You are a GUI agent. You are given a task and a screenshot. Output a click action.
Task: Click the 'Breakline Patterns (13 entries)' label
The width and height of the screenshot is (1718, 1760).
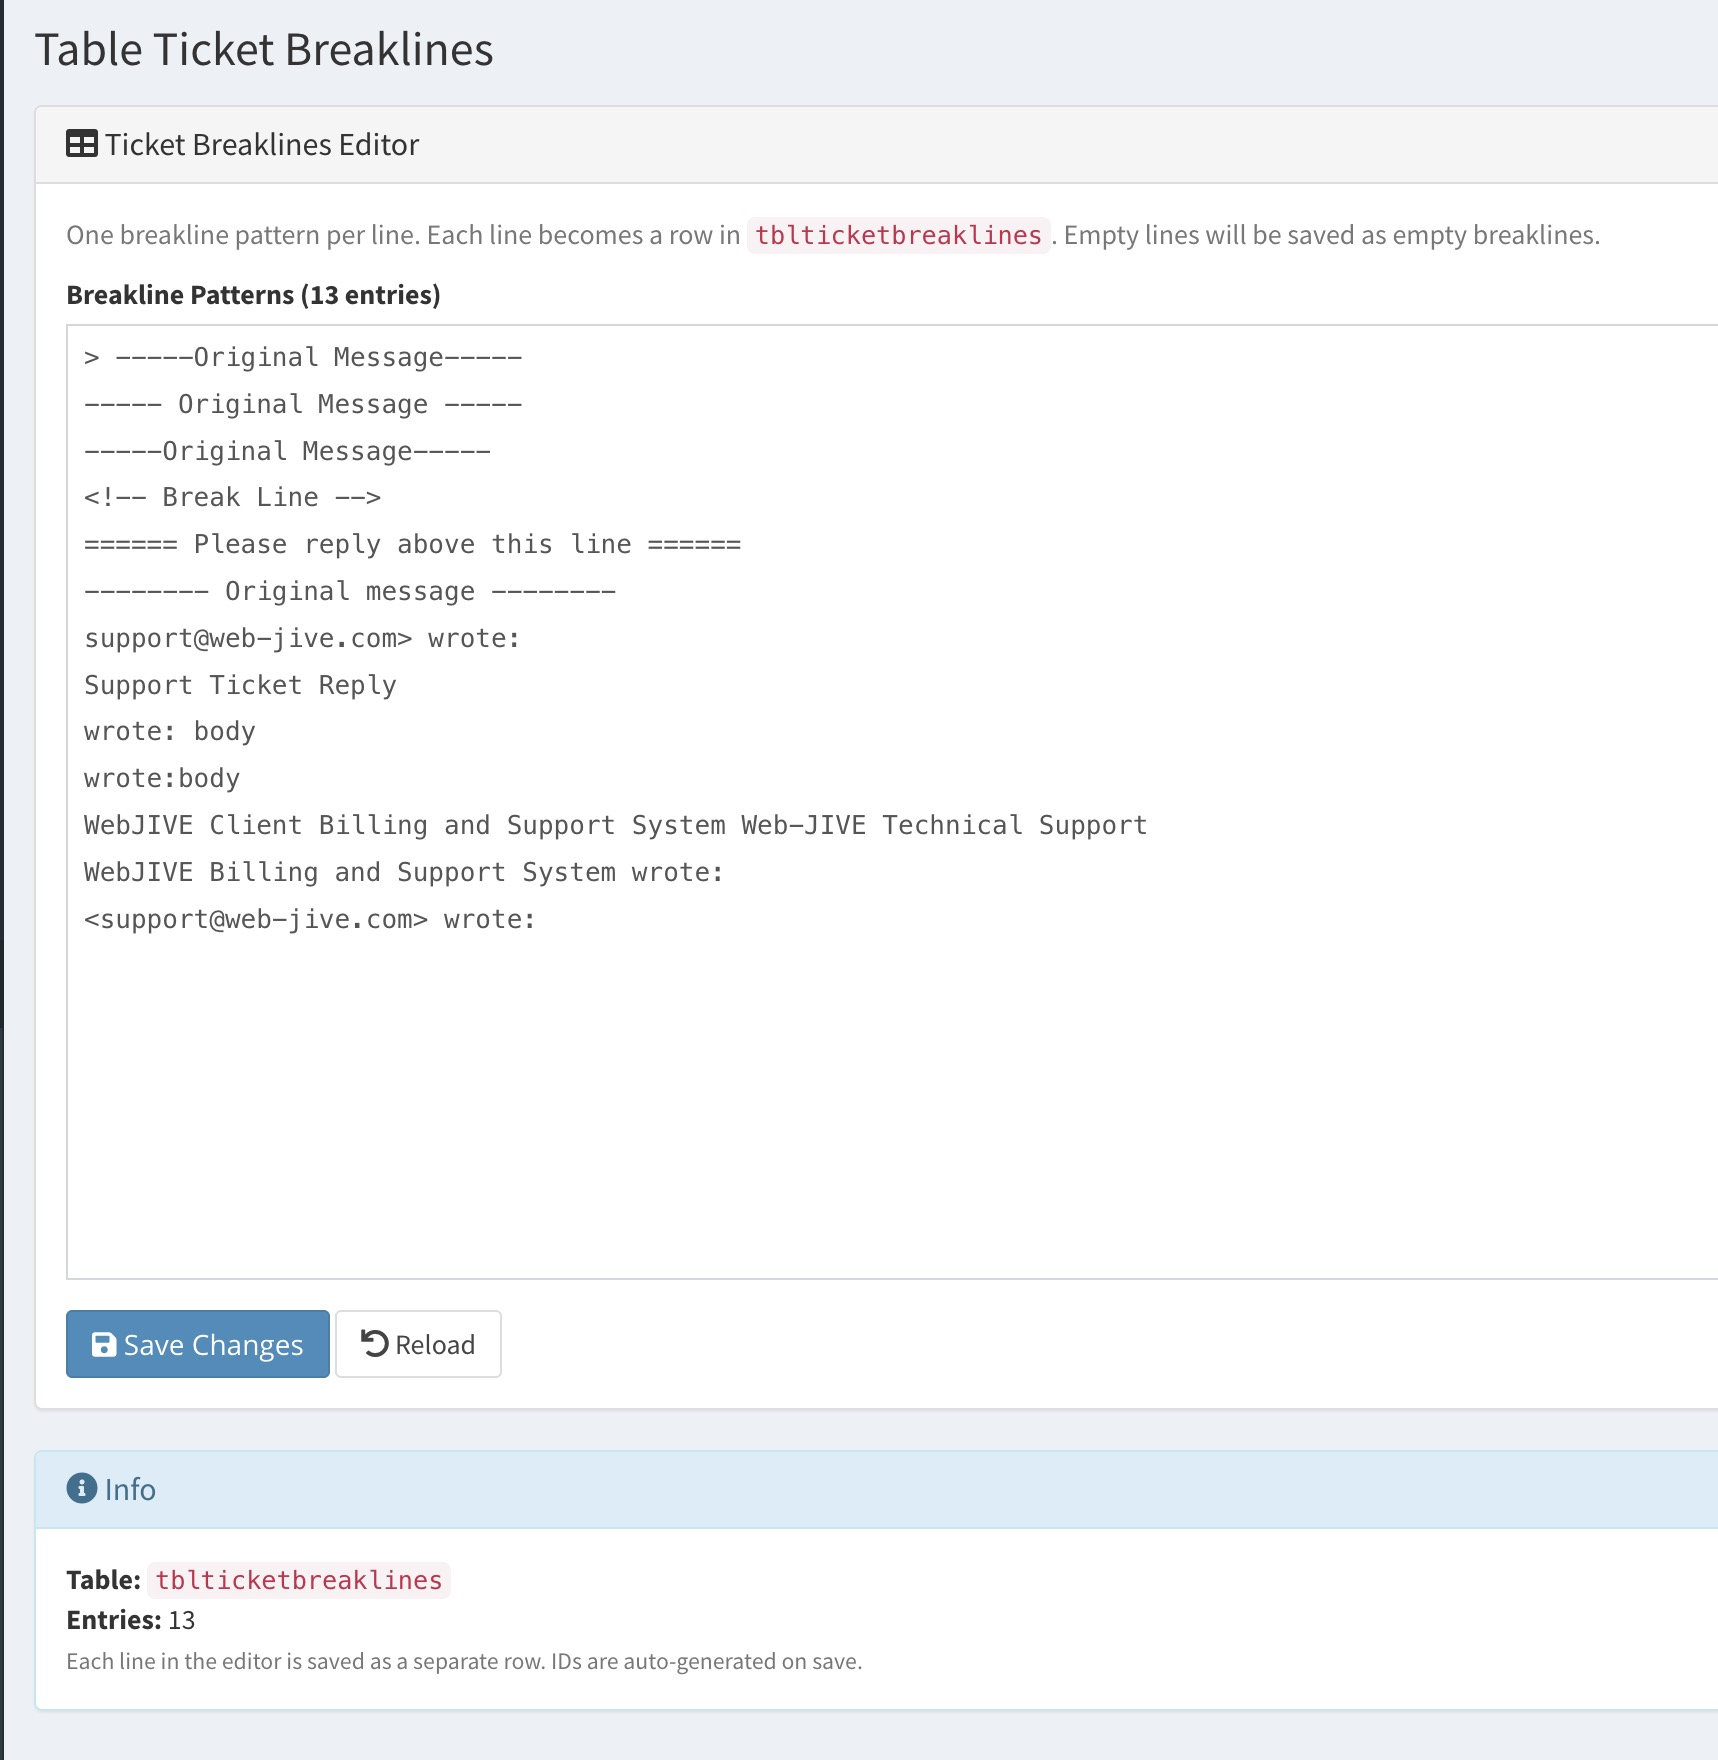[253, 295]
